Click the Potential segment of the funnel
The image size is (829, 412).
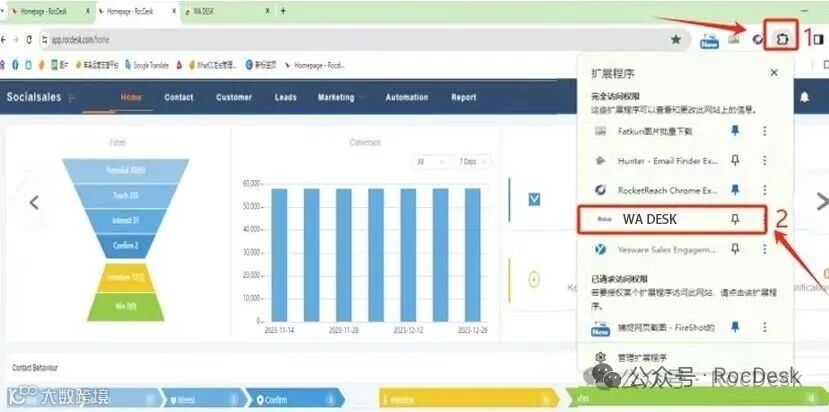126,171
